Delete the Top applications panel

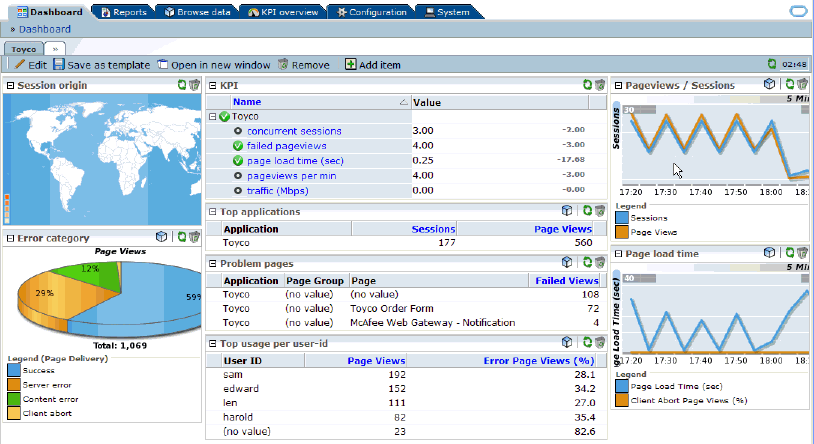point(599,211)
